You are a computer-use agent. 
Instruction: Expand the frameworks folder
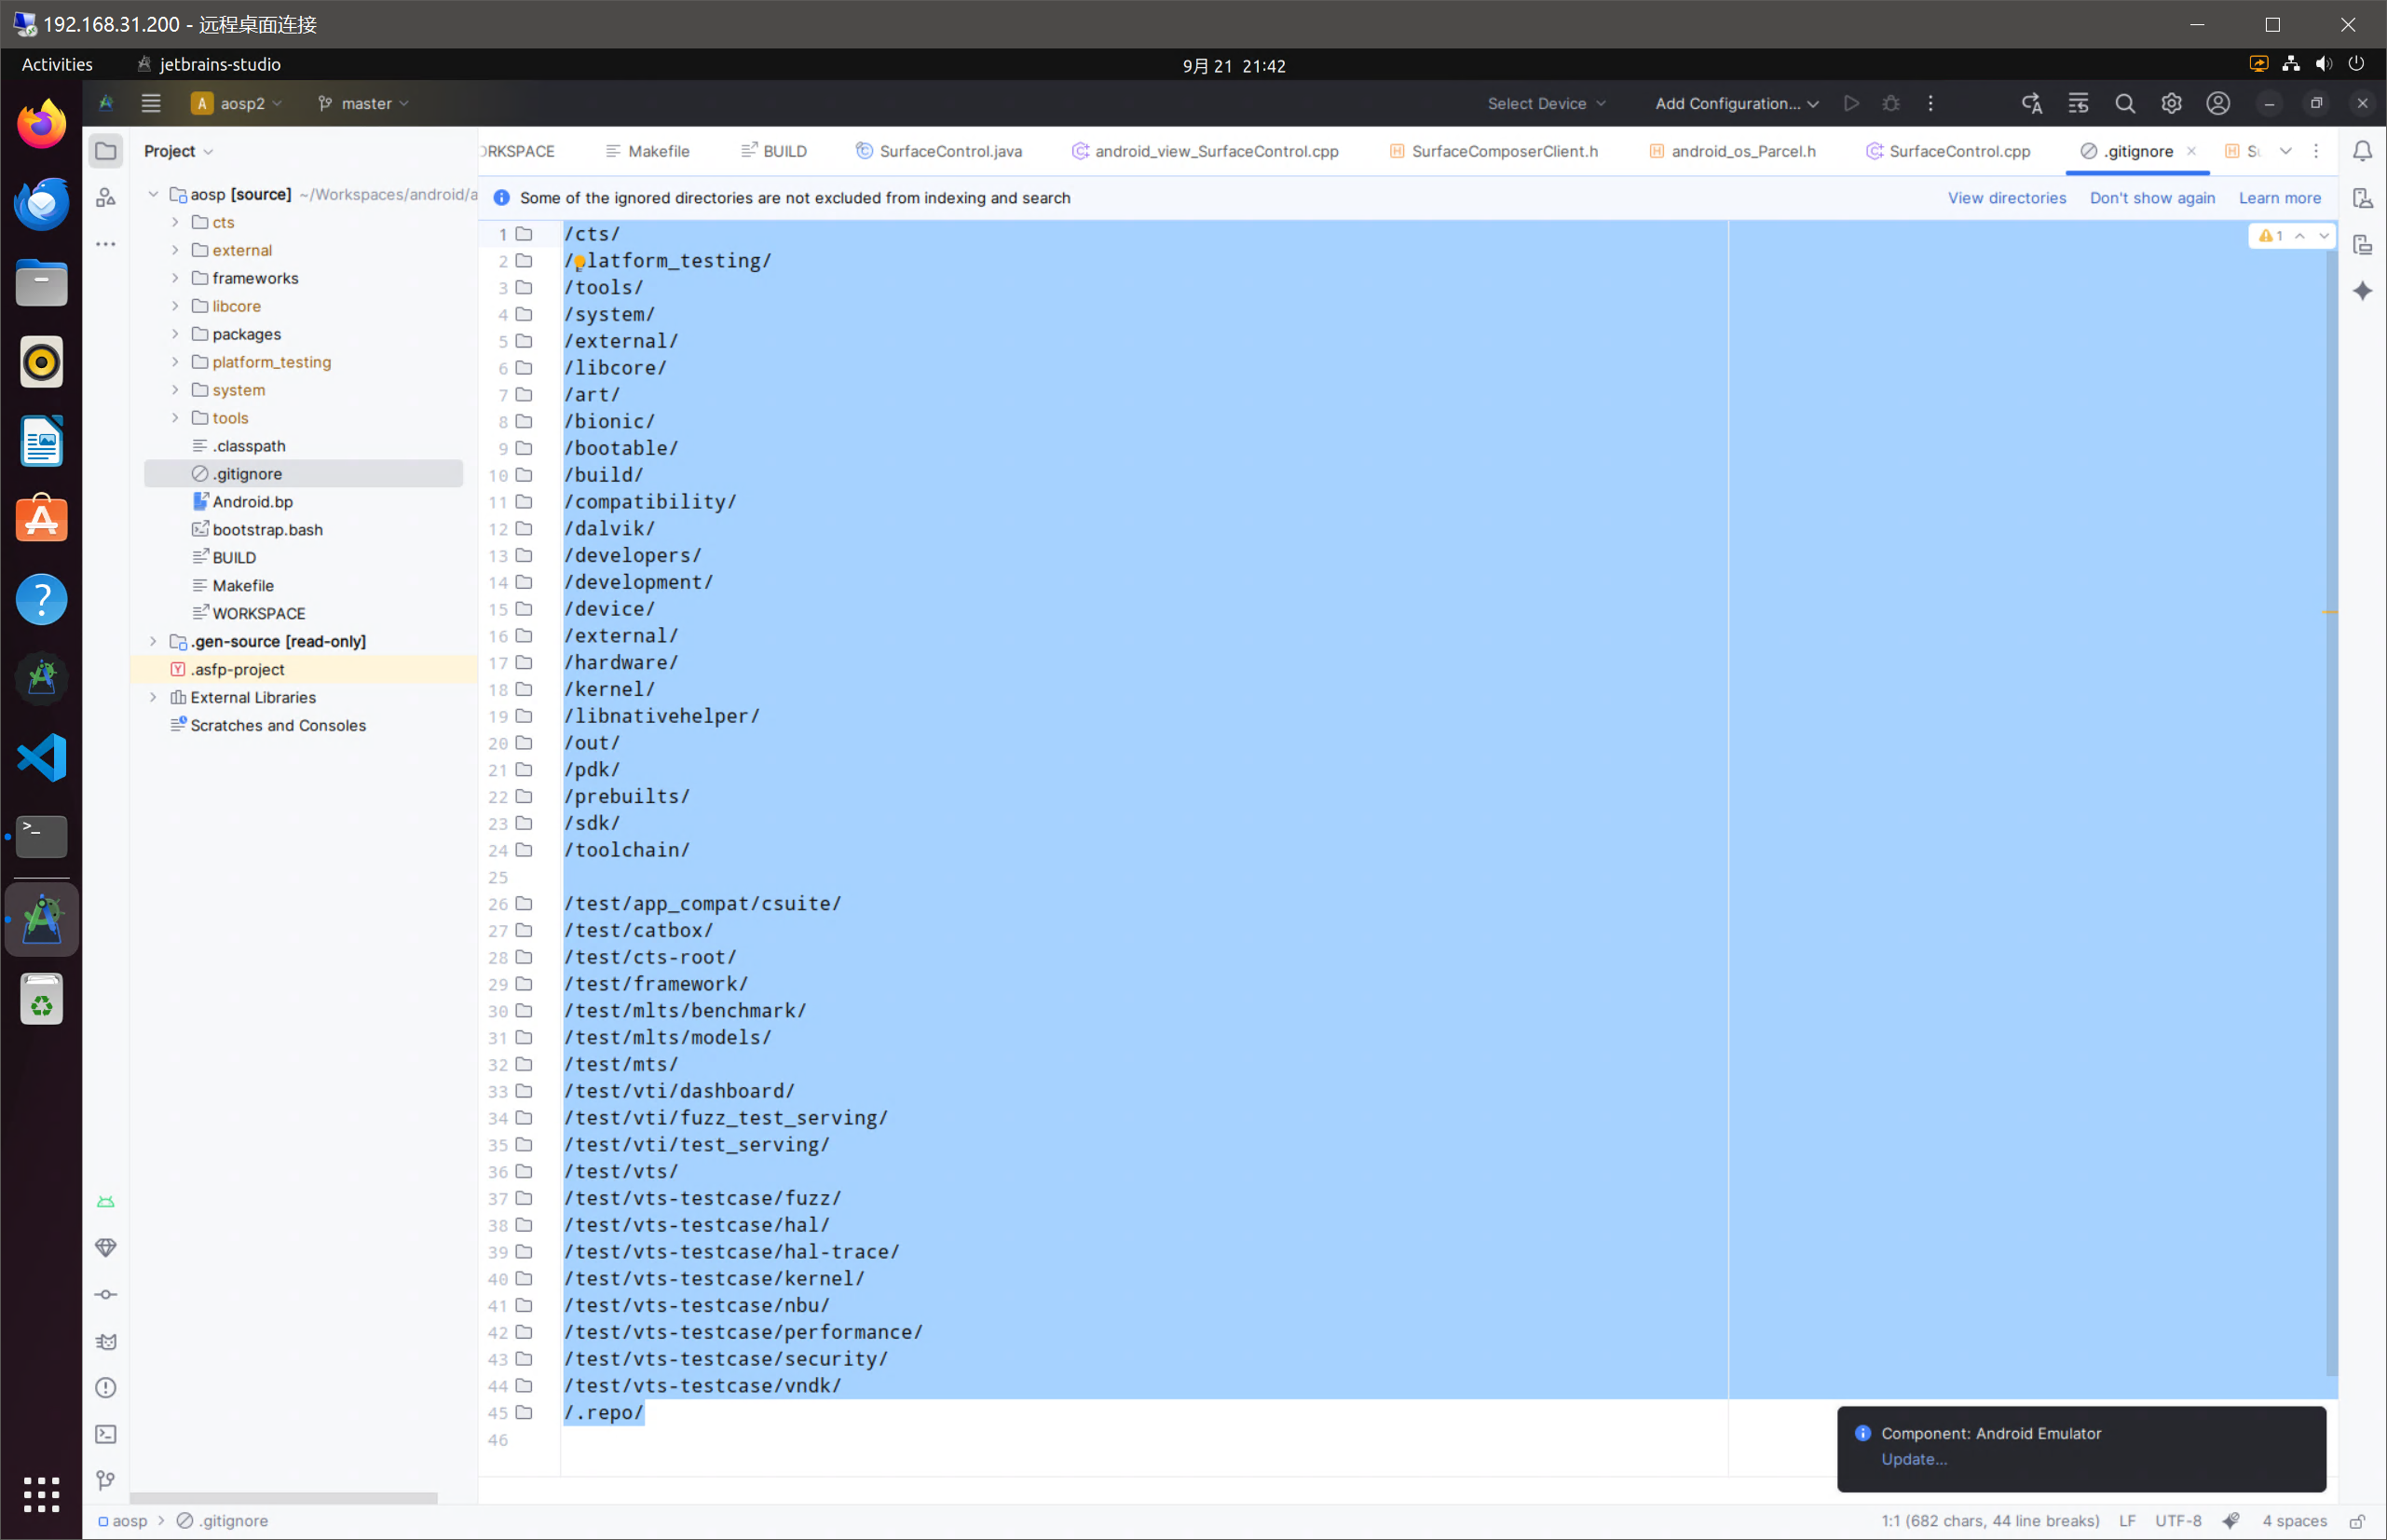(x=175, y=278)
